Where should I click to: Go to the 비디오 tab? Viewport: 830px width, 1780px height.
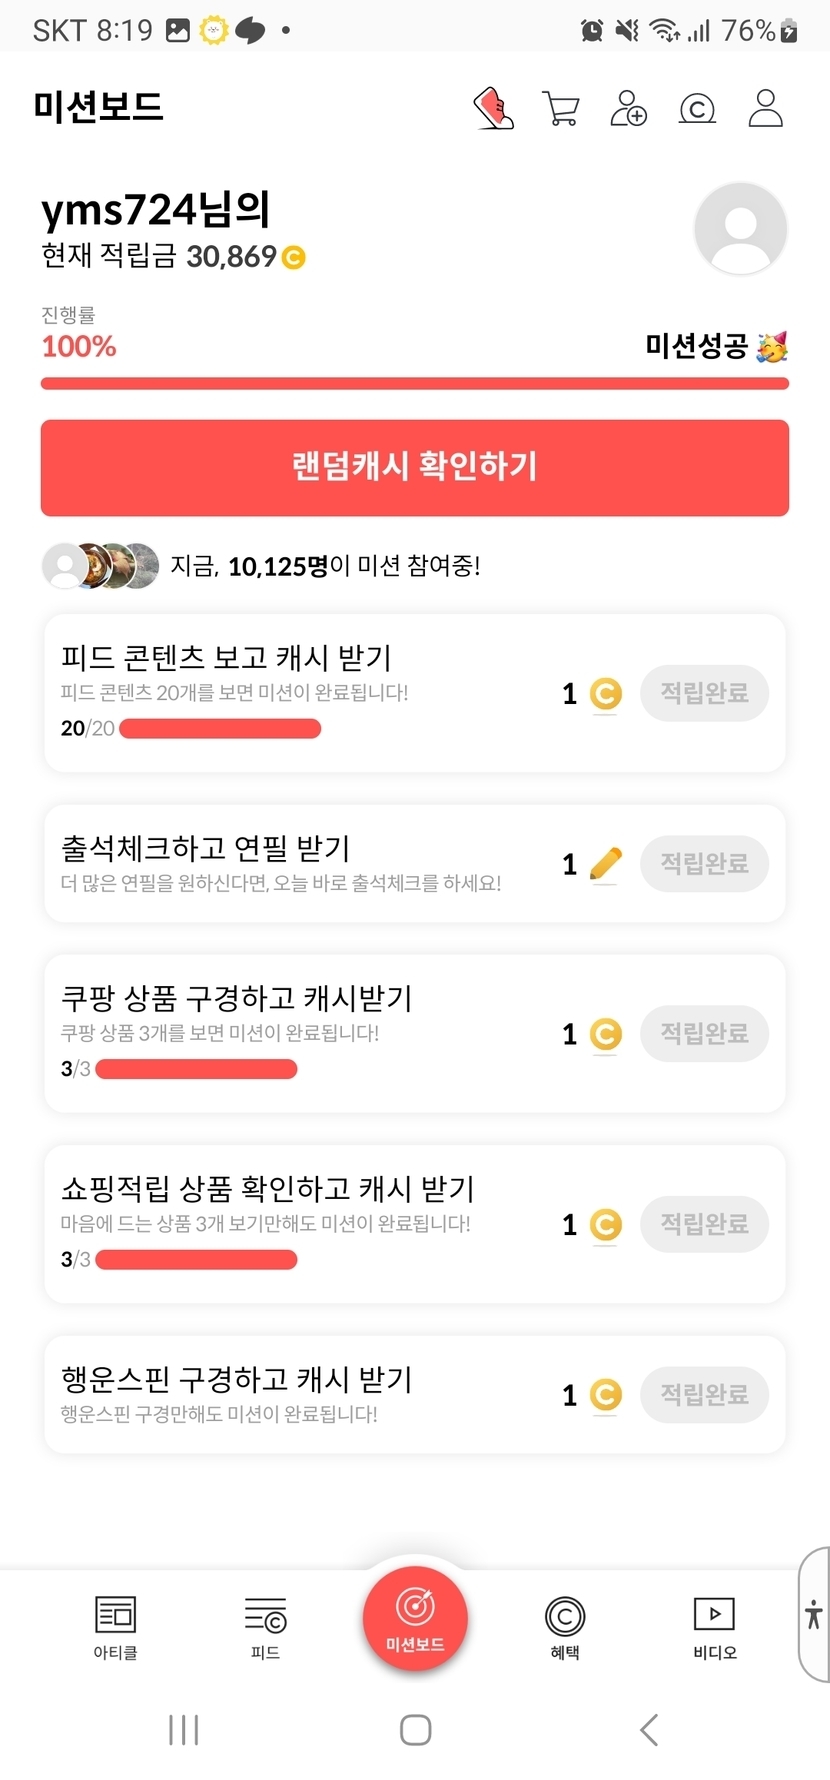click(x=714, y=1626)
